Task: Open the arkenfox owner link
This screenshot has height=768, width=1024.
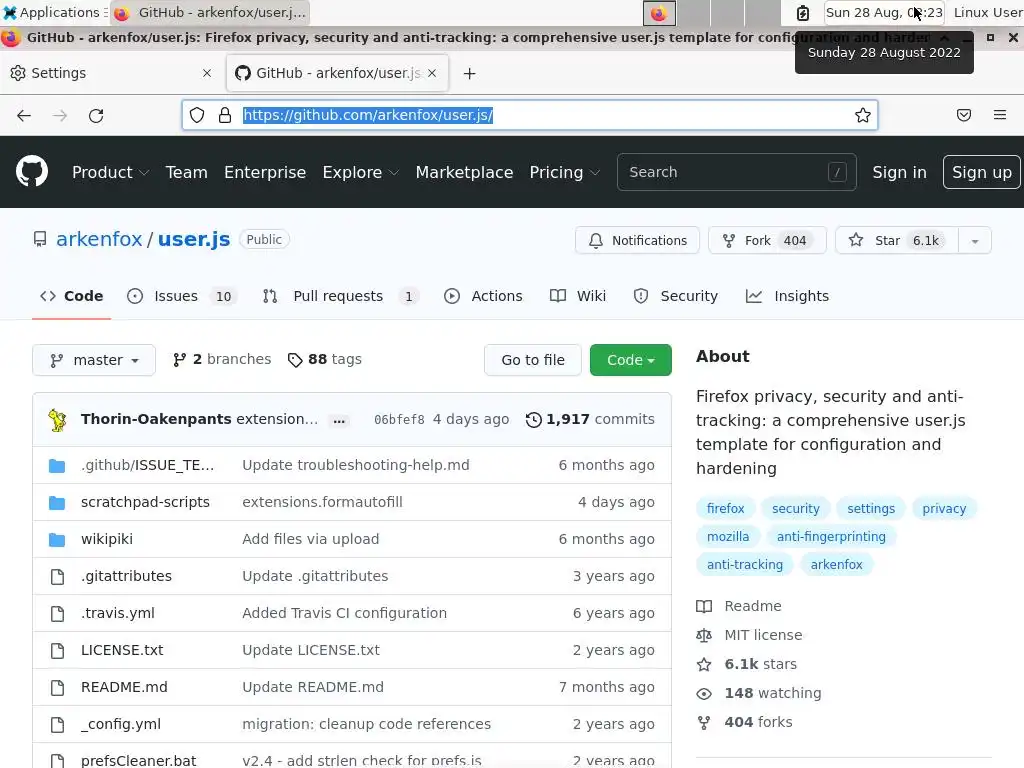Action: [99, 239]
